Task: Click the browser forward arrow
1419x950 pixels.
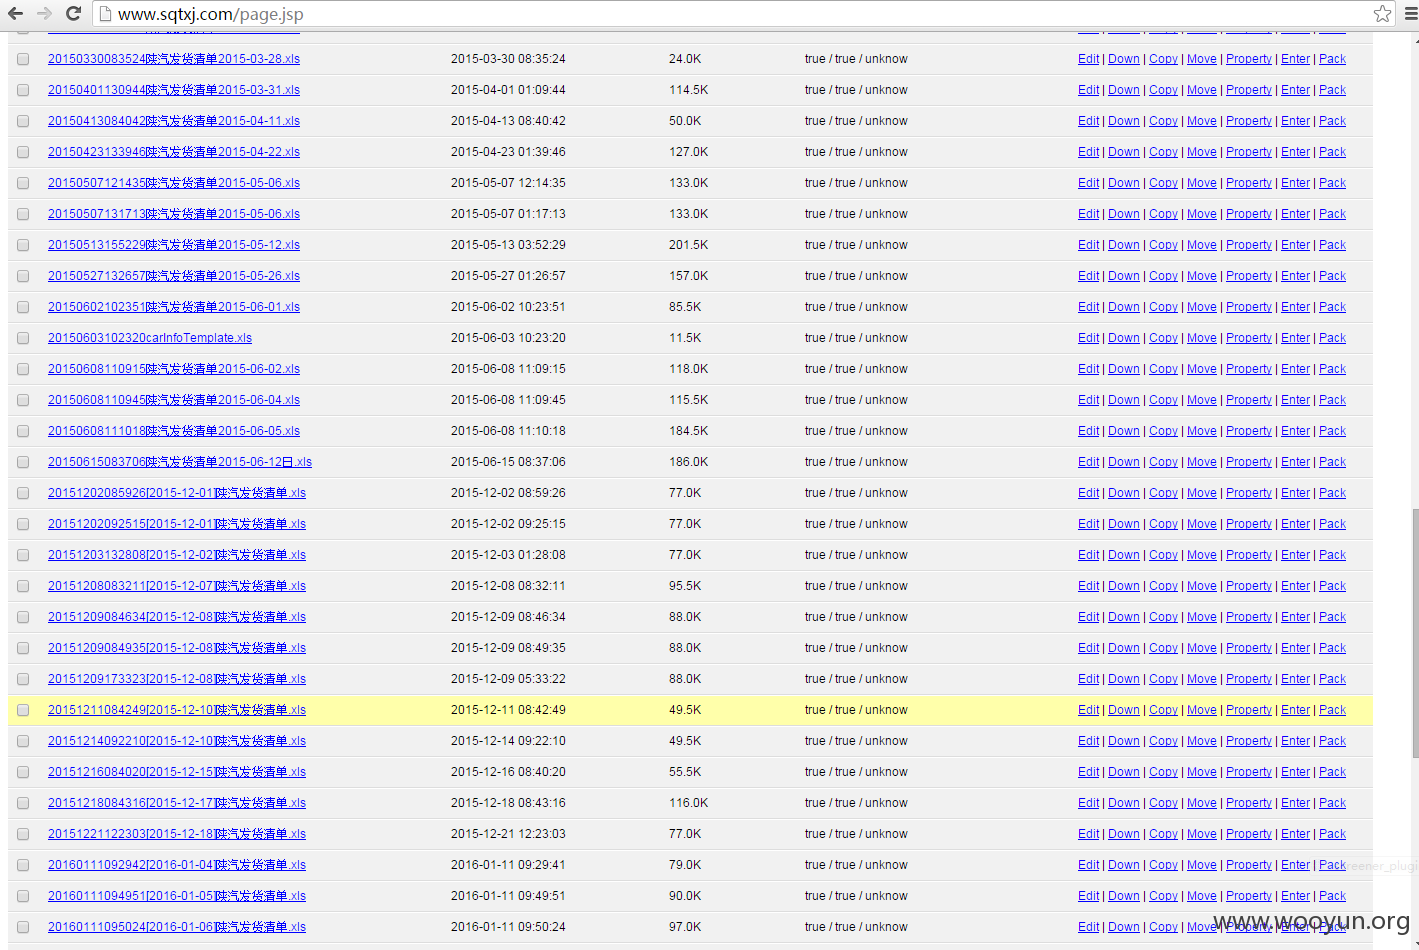Action: pyautogui.click(x=44, y=13)
